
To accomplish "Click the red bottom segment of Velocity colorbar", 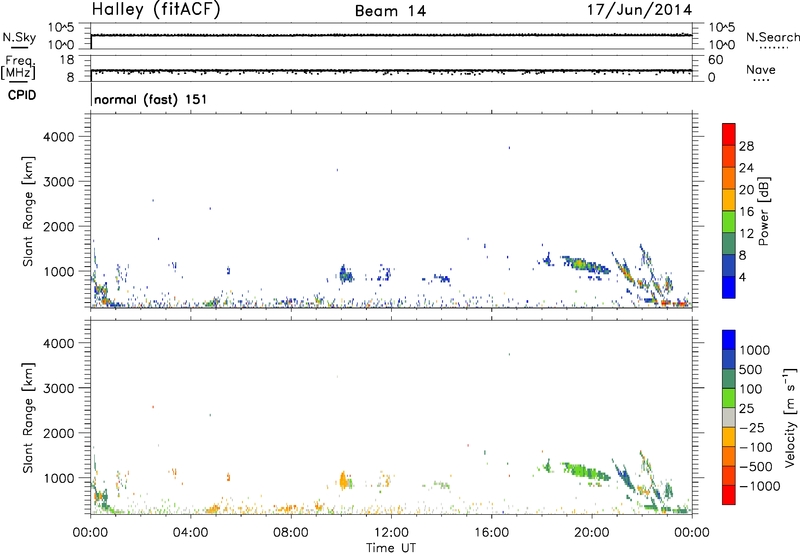I will 729,494.
